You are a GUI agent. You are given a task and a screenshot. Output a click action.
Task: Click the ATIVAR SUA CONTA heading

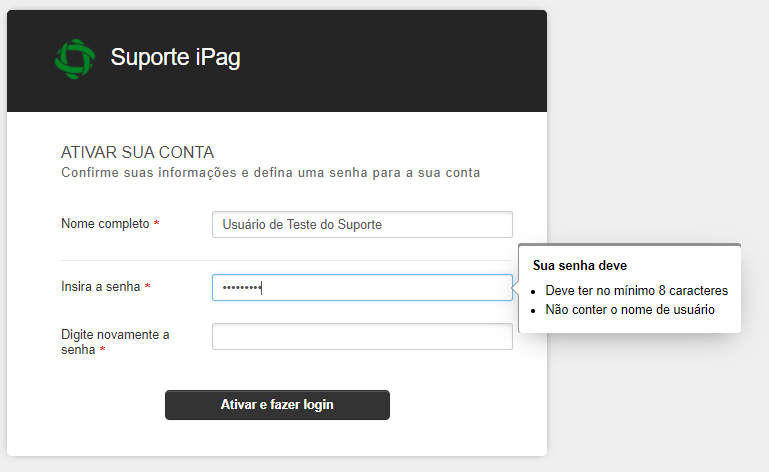click(x=137, y=152)
